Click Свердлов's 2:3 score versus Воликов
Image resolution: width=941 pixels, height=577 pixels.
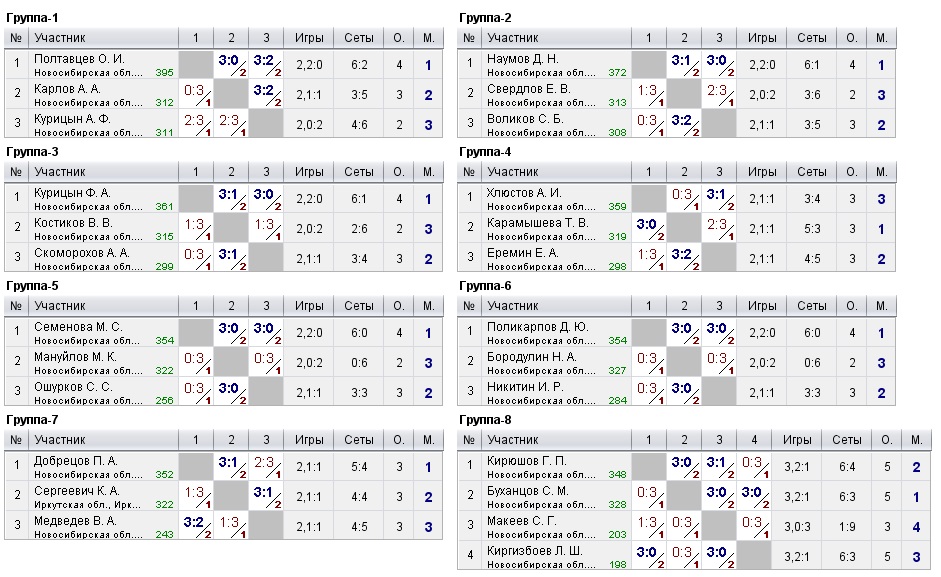click(718, 93)
